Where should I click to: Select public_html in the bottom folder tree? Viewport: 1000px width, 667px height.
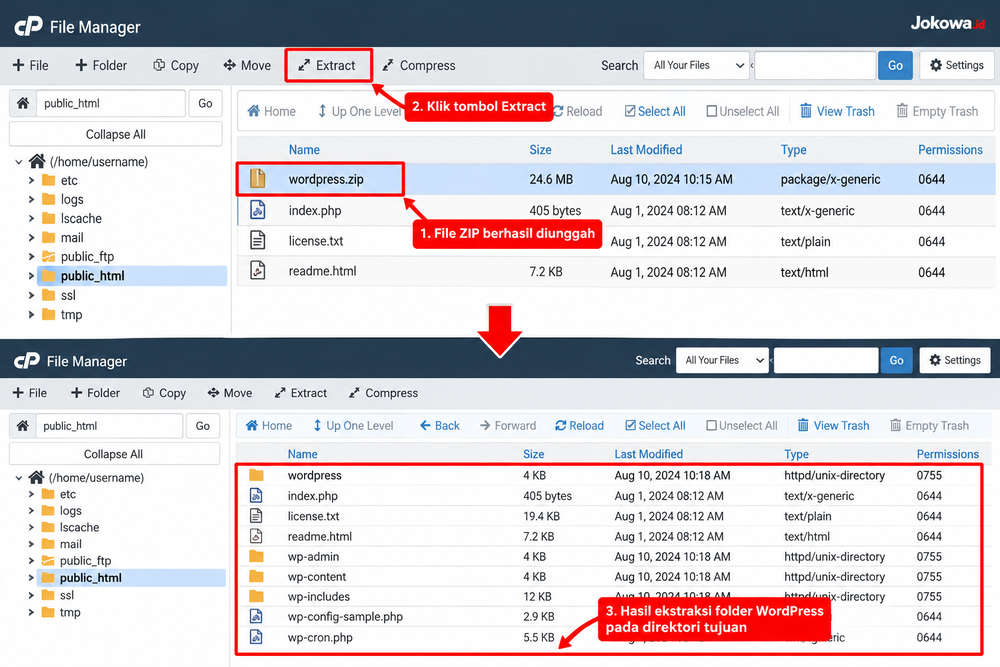tap(91, 578)
